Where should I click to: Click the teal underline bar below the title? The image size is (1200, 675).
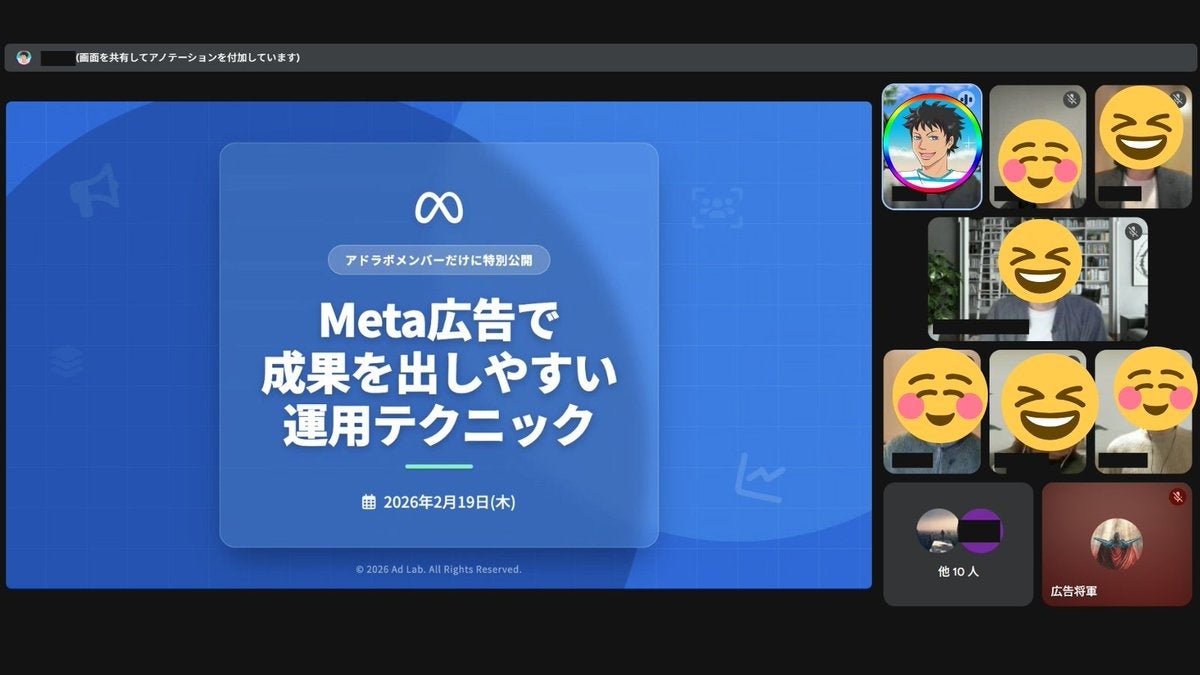click(439, 466)
